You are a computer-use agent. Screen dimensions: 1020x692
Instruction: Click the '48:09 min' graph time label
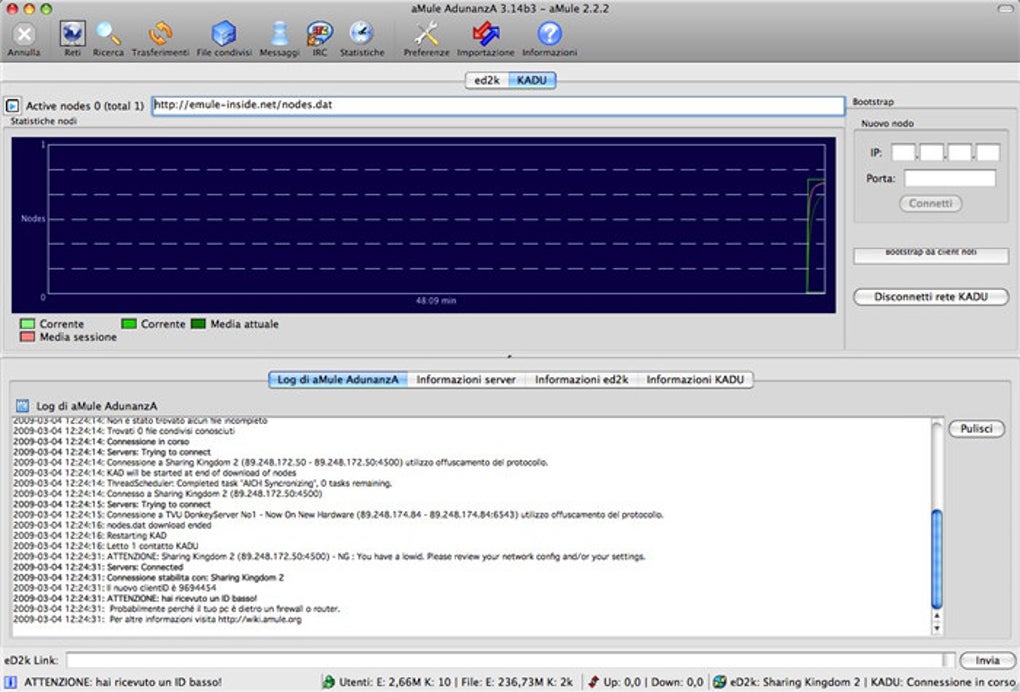(436, 300)
